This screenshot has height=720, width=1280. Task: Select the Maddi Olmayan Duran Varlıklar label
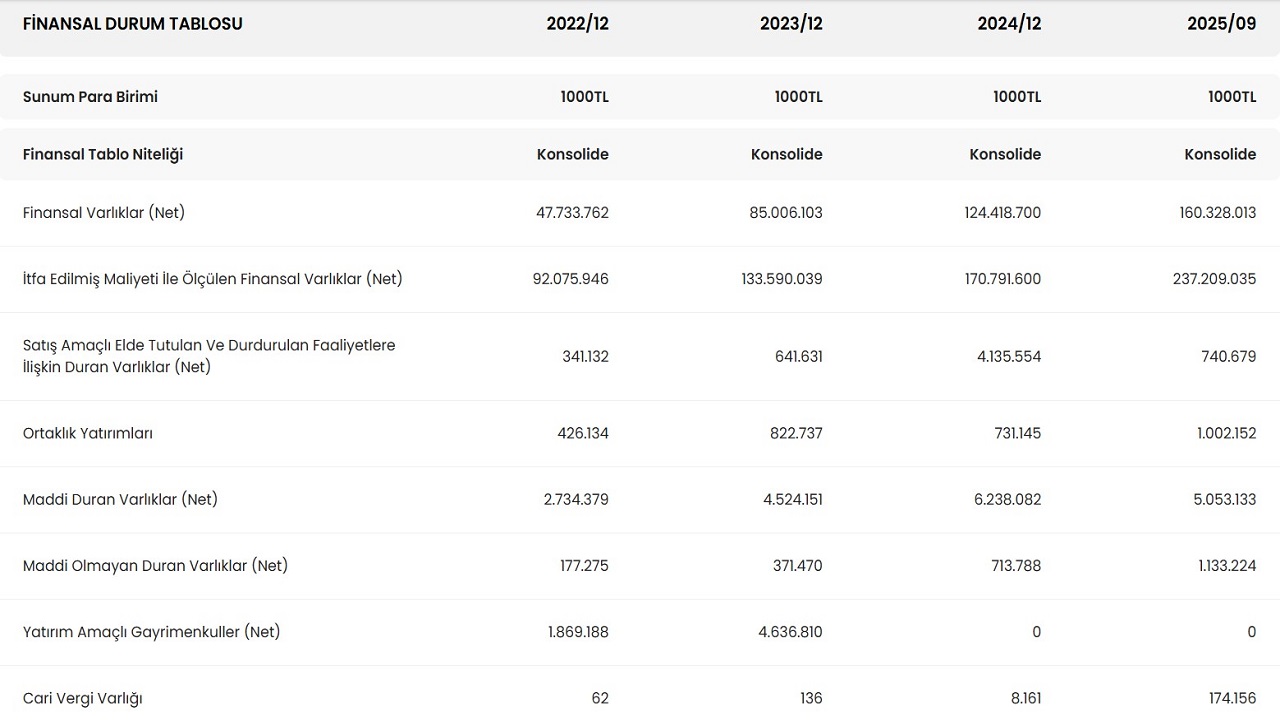(155, 566)
